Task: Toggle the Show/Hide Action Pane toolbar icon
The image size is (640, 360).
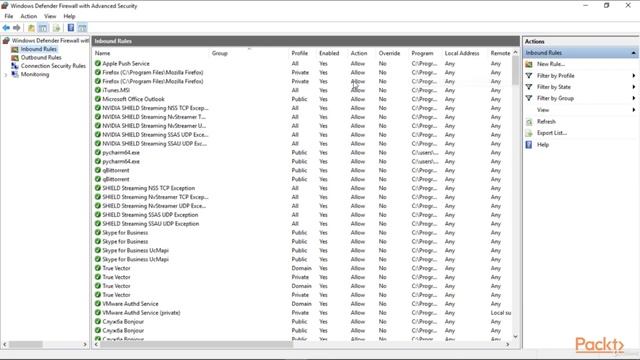Action: click(82, 28)
